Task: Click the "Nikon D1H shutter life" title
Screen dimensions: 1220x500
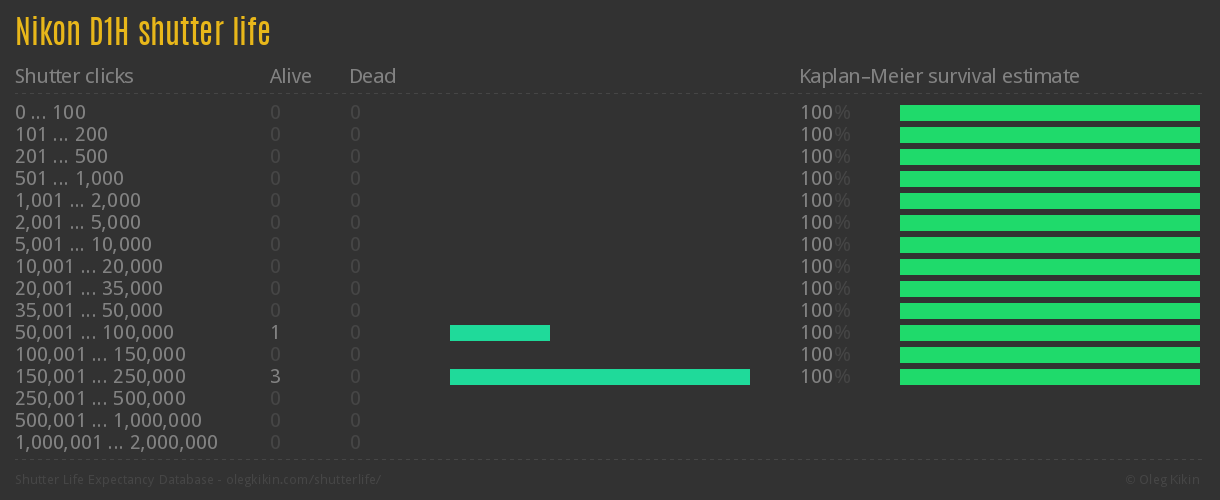Action: coord(143,33)
